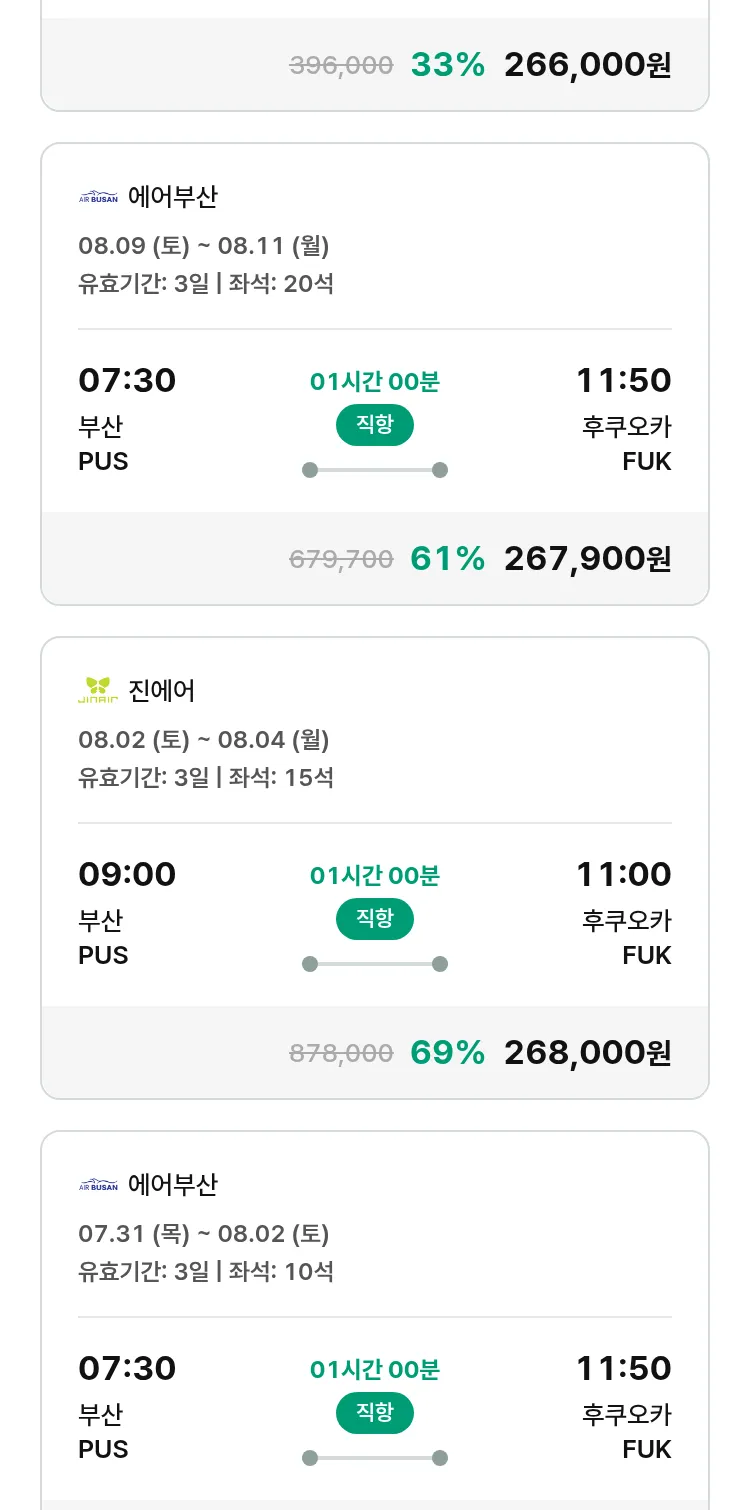The width and height of the screenshot is (750, 1510).
Task: Click the Air Busan logo on the 07.31 flight
Action: pos(98,1185)
